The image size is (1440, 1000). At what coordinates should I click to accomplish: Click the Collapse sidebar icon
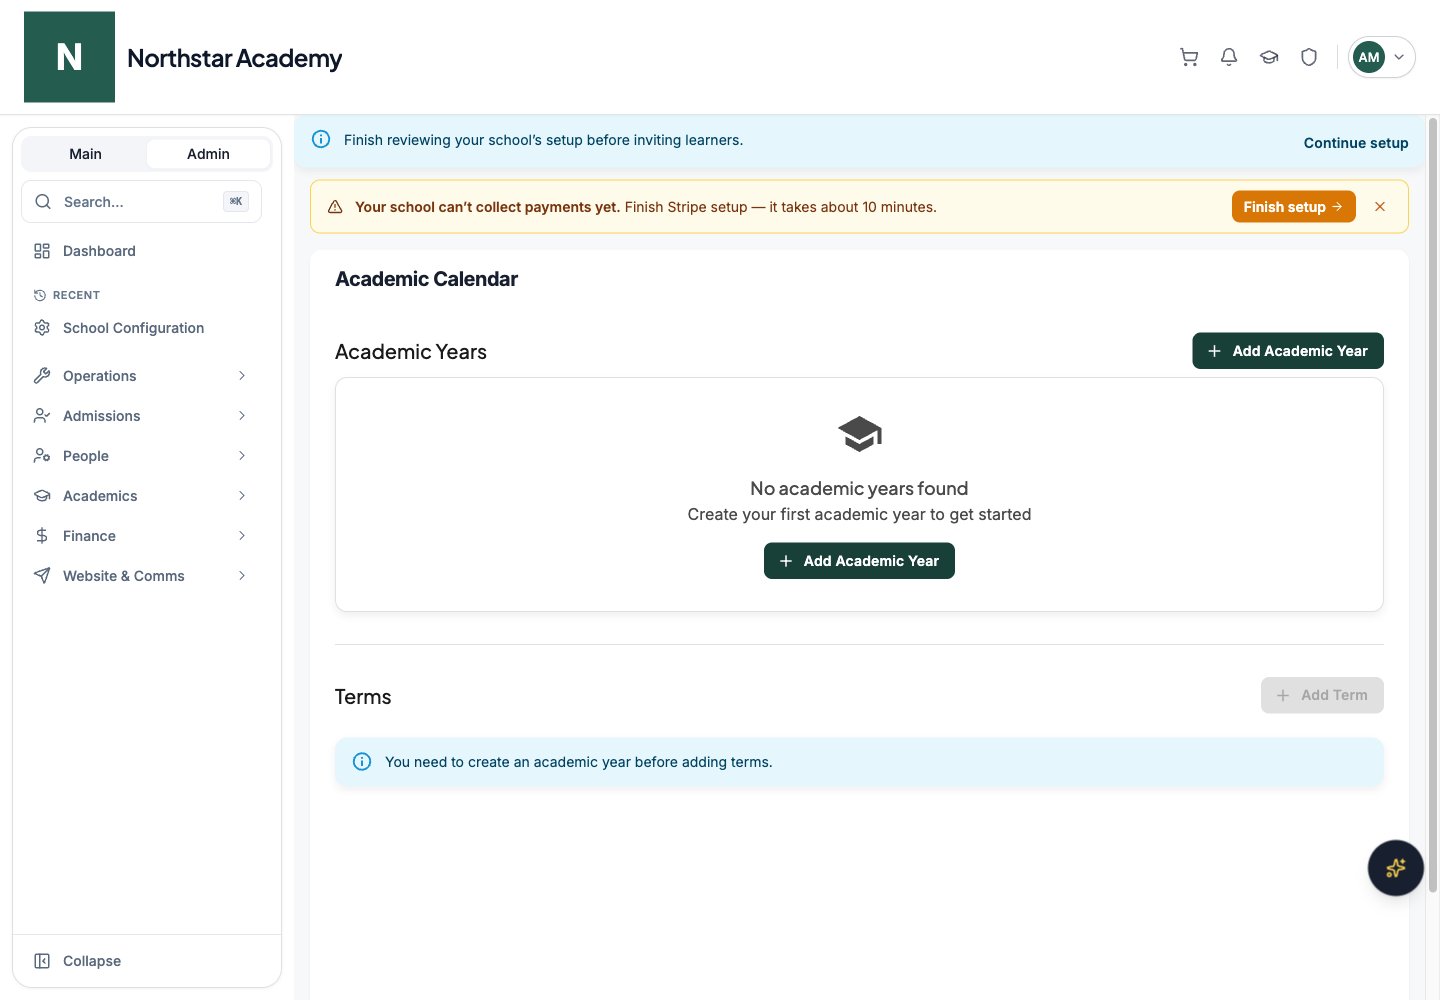pos(42,961)
